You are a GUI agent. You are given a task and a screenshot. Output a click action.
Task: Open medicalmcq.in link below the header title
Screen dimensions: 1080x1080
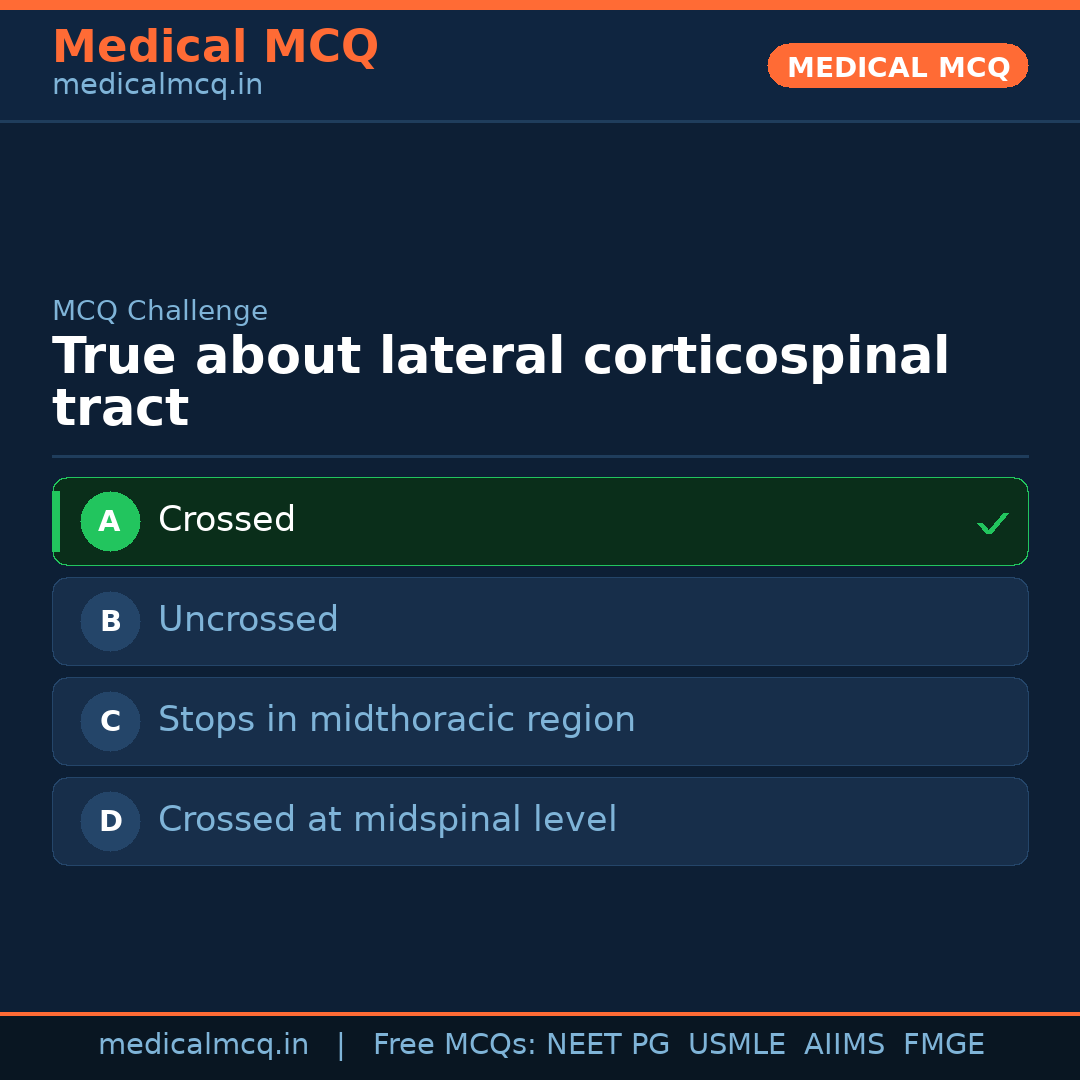pyautogui.click(x=157, y=86)
